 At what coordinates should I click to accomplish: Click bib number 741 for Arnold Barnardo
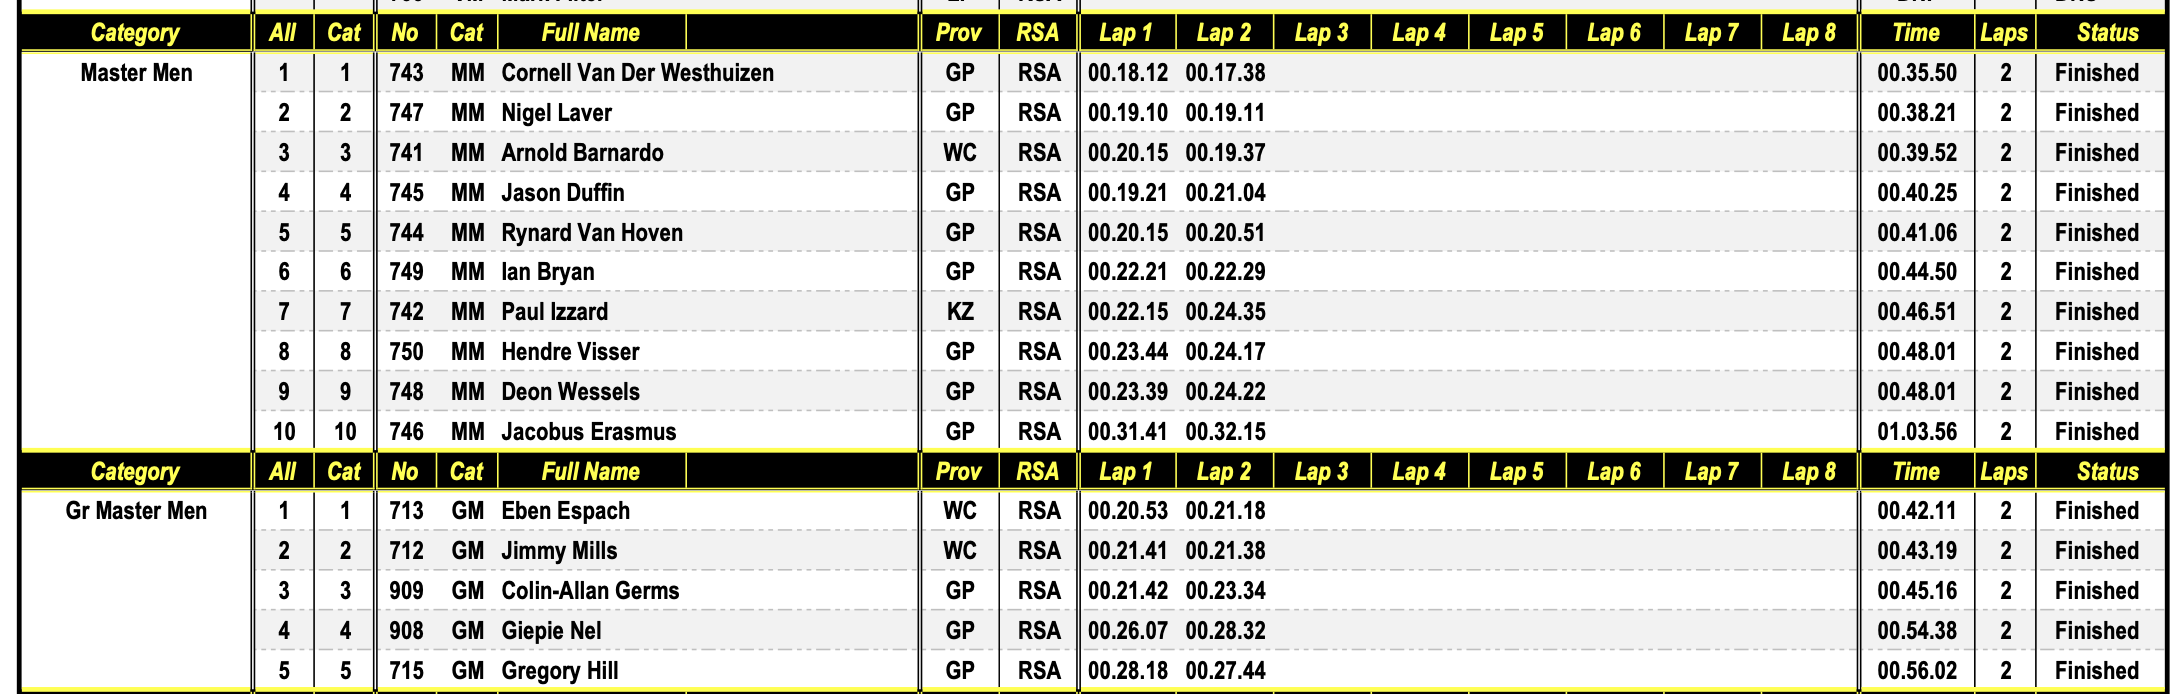click(x=406, y=153)
